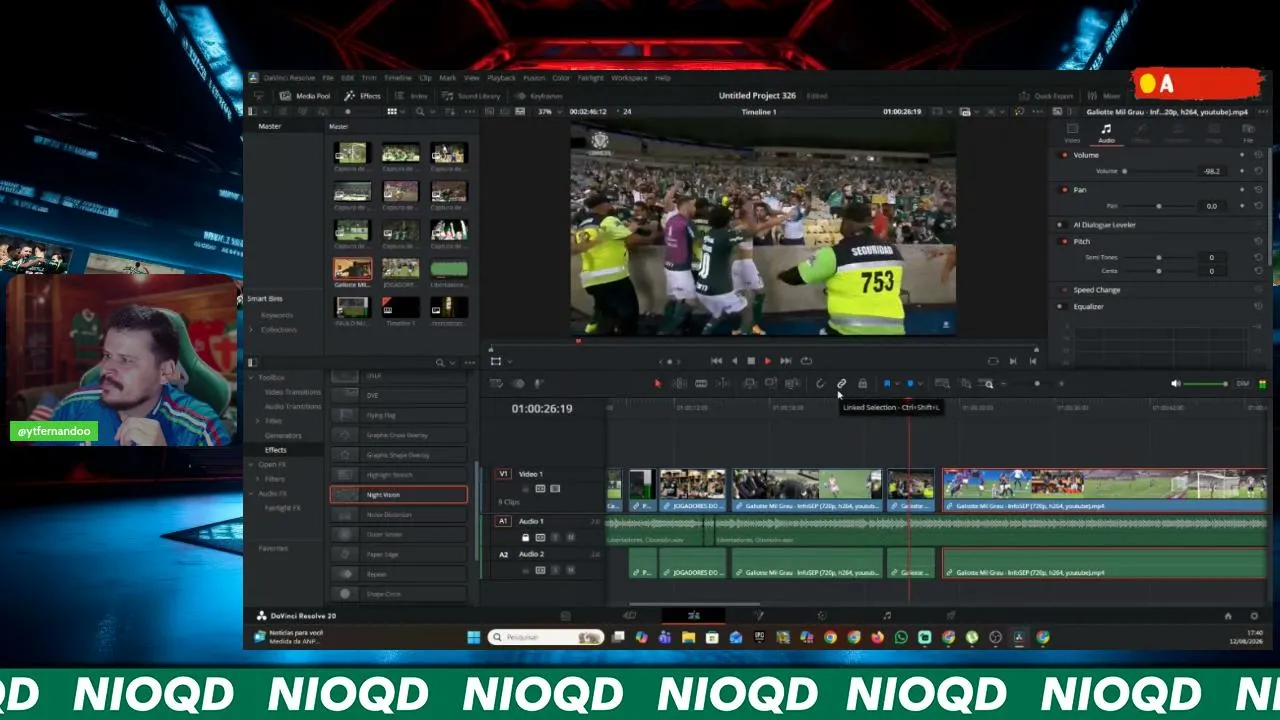Activate the Trim Edit Mode tool
This screenshot has width=1280, height=720.
679,384
